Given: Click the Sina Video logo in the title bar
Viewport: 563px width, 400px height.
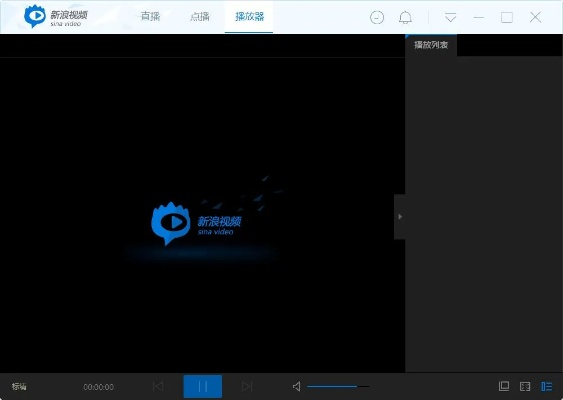Looking at the screenshot, I should [56, 16].
